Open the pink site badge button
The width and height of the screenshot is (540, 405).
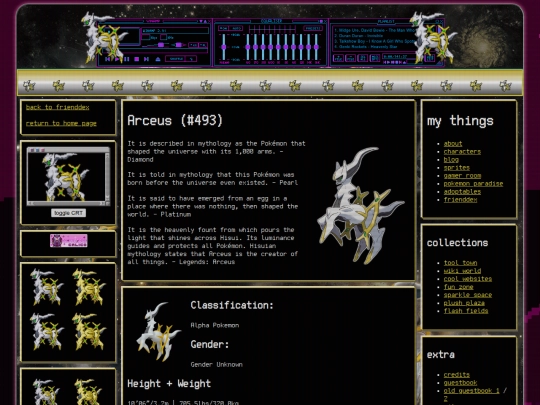(x=69, y=241)
